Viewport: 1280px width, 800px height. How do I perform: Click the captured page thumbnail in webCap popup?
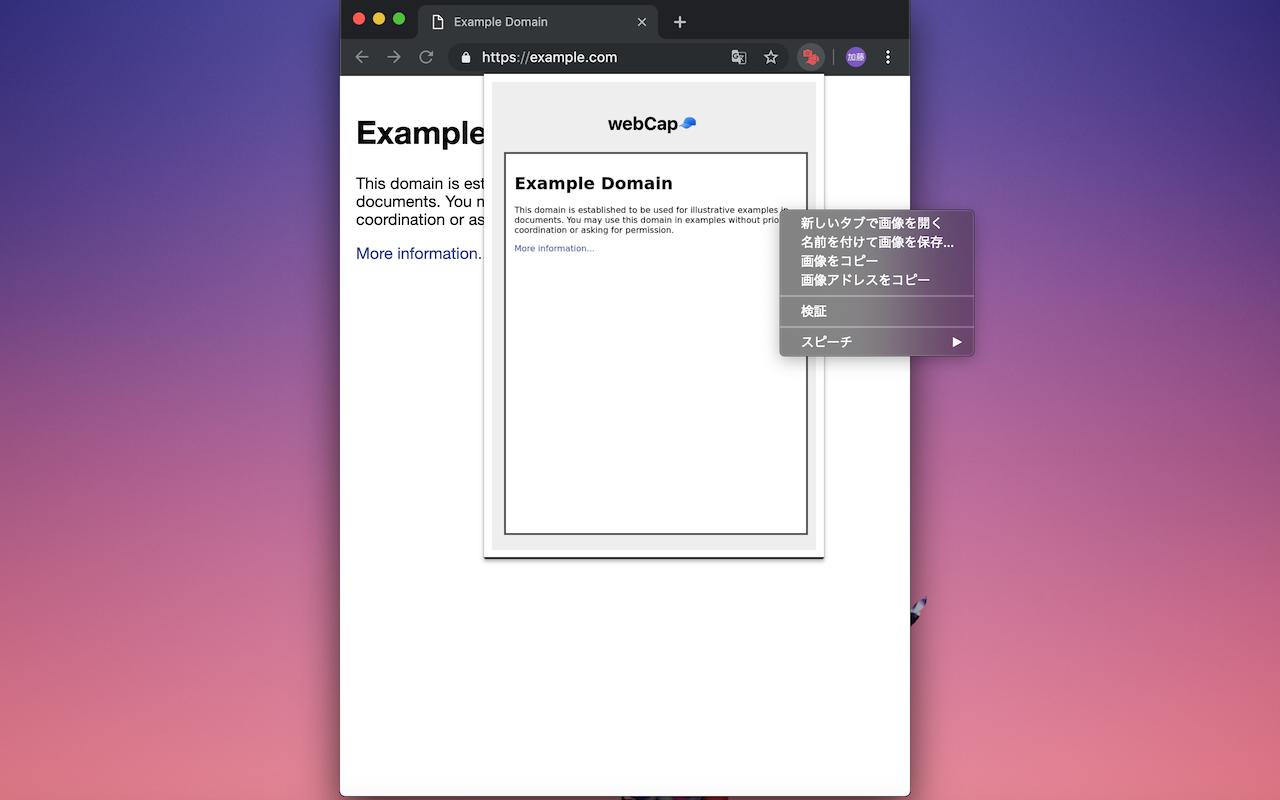click(x=656, y=343)
